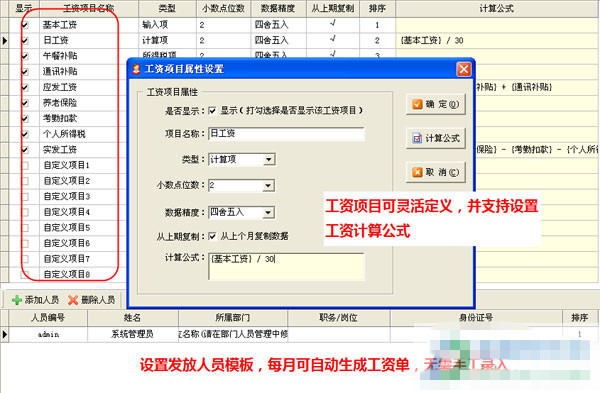The image size is (600, 393).
Task: Toggle display checkbox for 应发工资 row
Action: (x=25, y=87)
